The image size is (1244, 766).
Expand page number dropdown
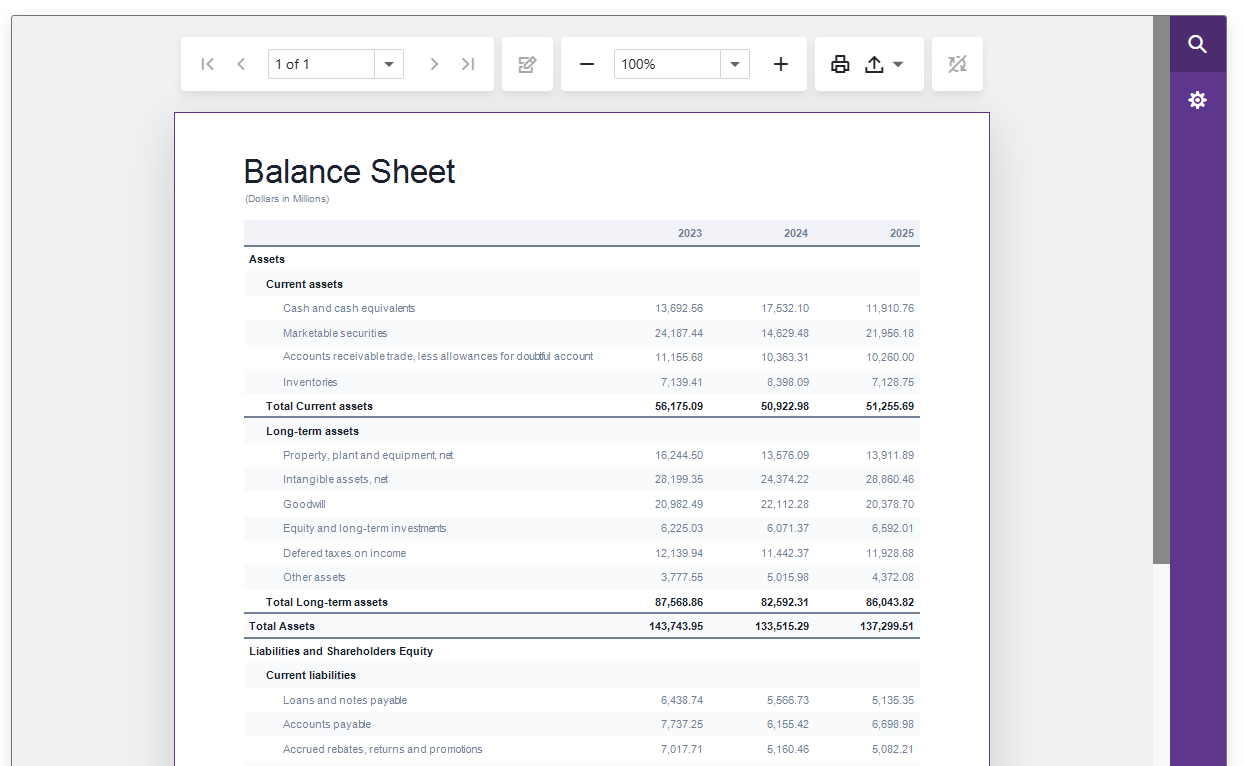tap(389, 64)
